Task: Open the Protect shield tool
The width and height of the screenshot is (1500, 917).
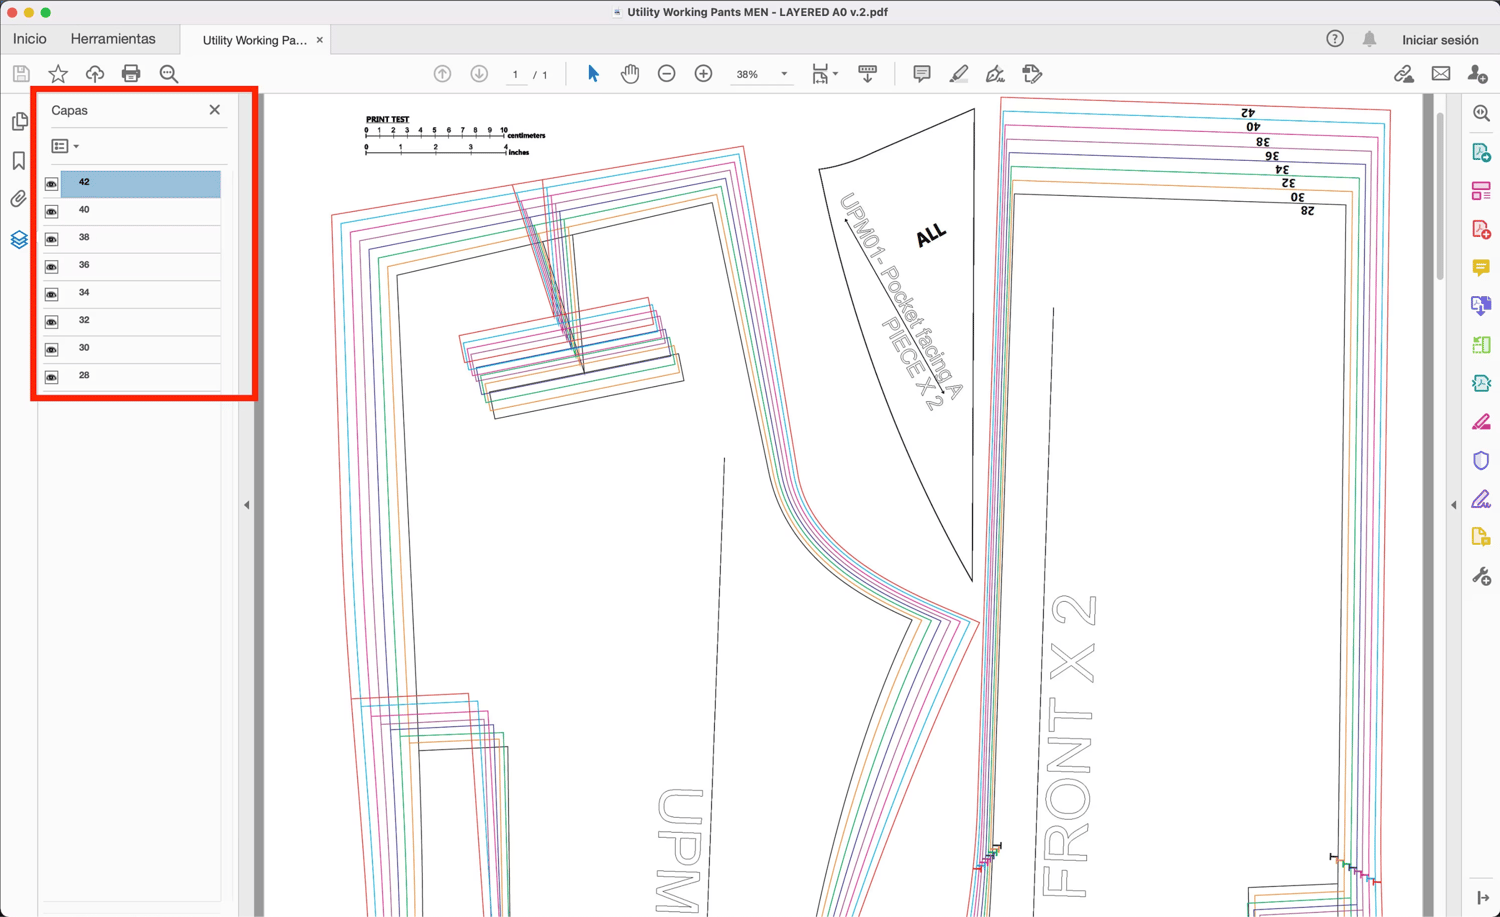Action: (1481, 461)
